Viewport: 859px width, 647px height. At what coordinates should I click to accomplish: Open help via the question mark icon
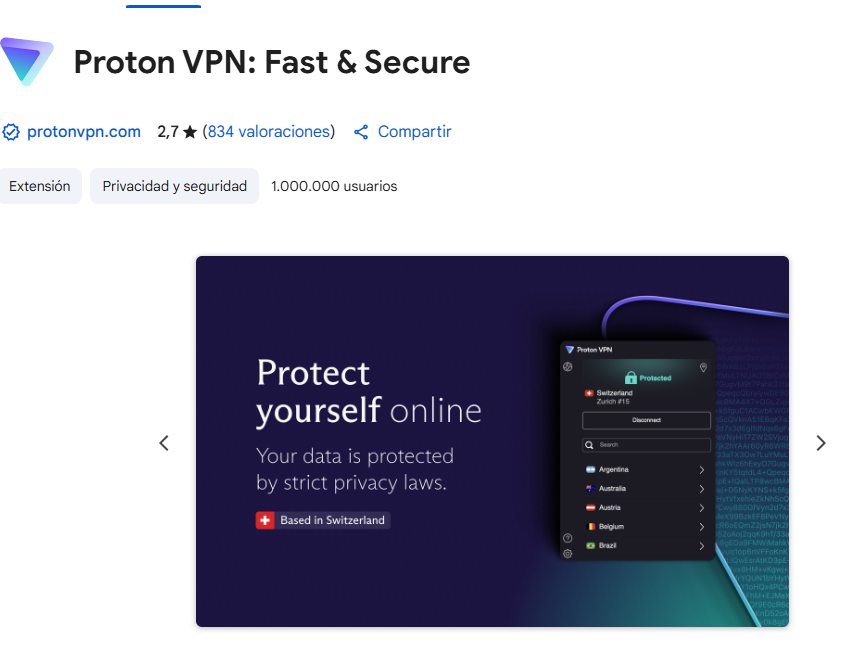coord(568,538)
